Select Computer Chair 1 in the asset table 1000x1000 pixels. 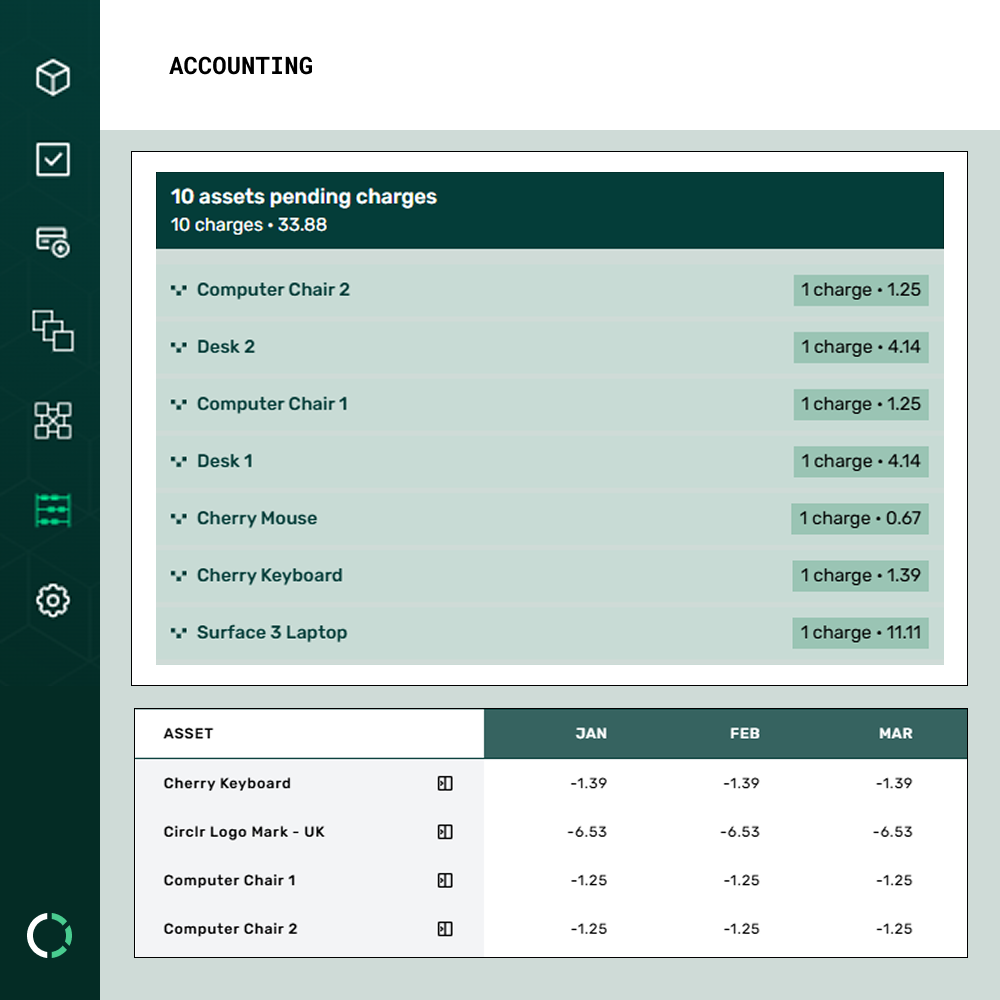pyautogui.click(x=230, y=880)
